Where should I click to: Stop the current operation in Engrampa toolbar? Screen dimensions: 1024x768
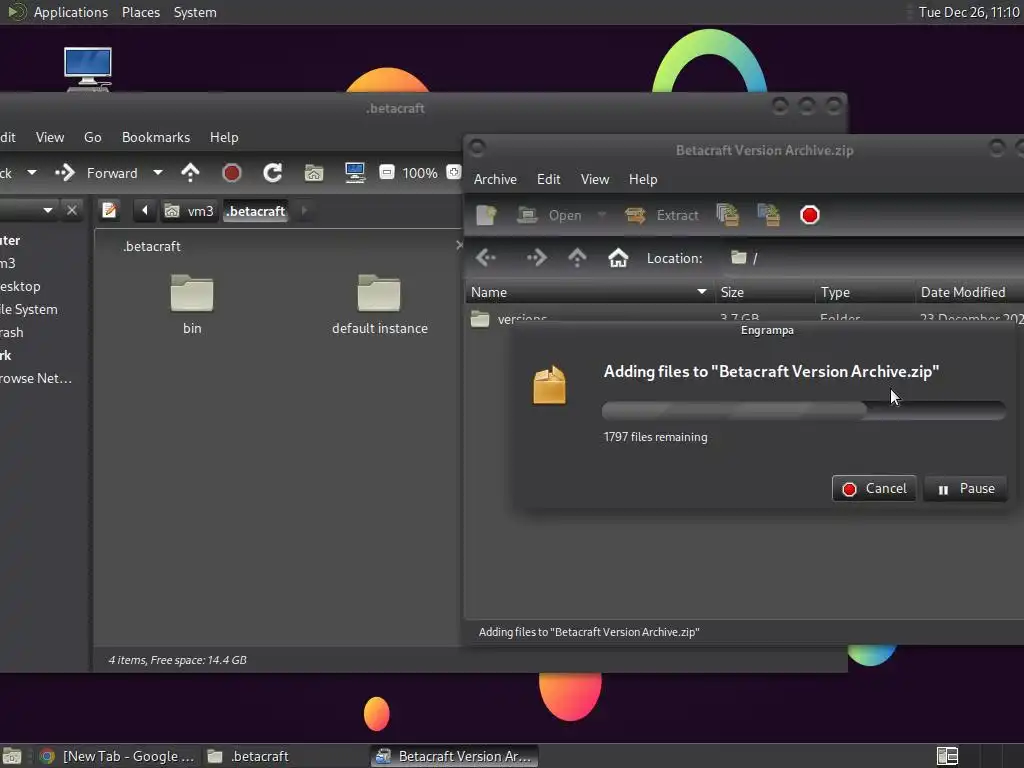coord(810,215)
